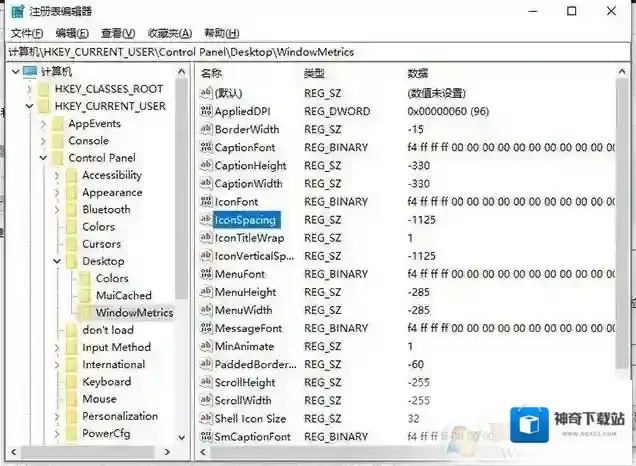Click tree pane scroll down arrow
Viewport: 636px width, 466px height.
pos(182,438)
